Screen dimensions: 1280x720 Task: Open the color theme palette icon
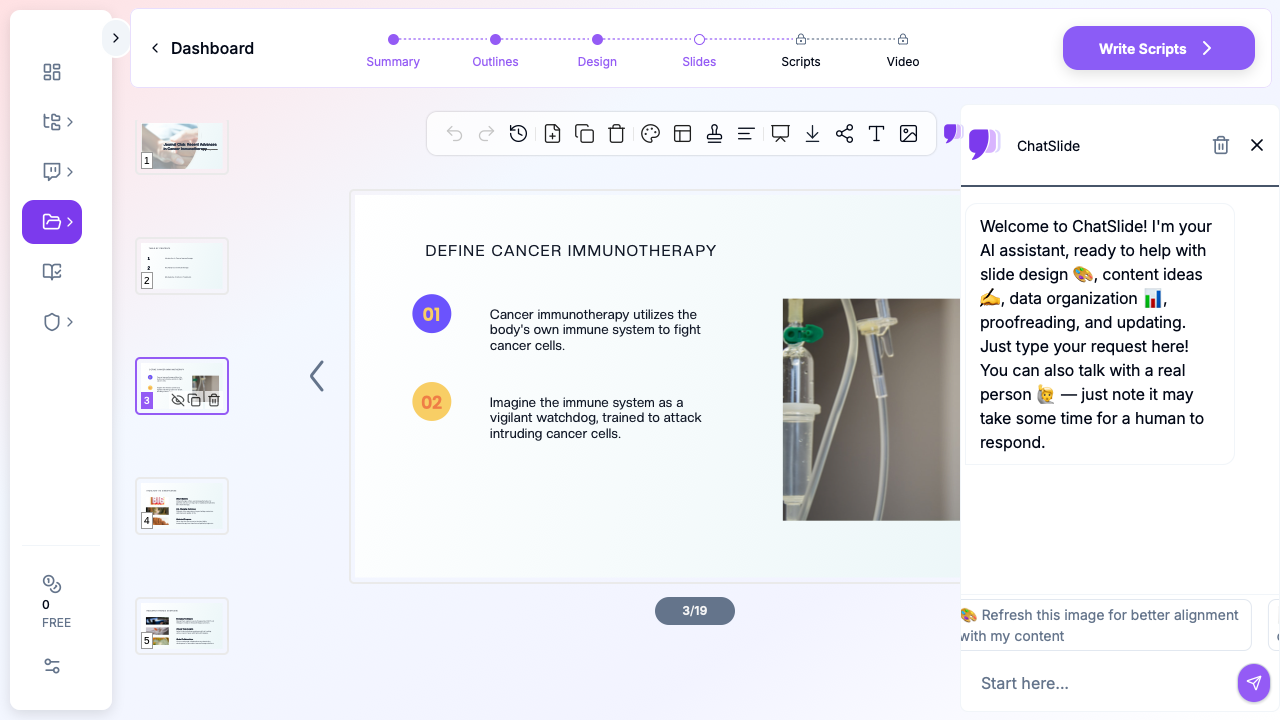coord(650,133)
